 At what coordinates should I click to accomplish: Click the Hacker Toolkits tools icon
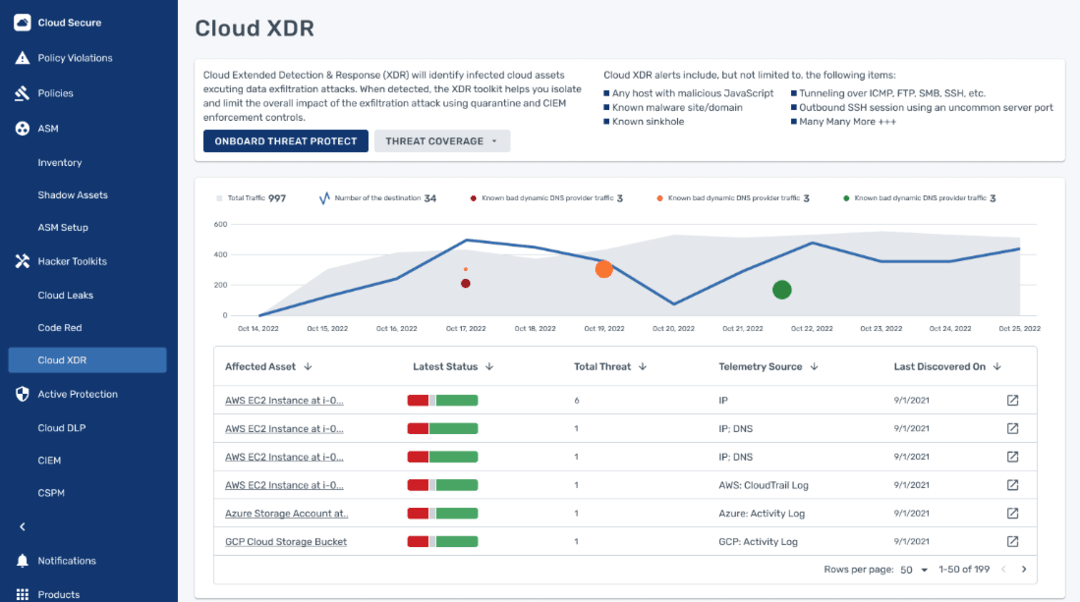pyautogui.click(x=22, y=261)
